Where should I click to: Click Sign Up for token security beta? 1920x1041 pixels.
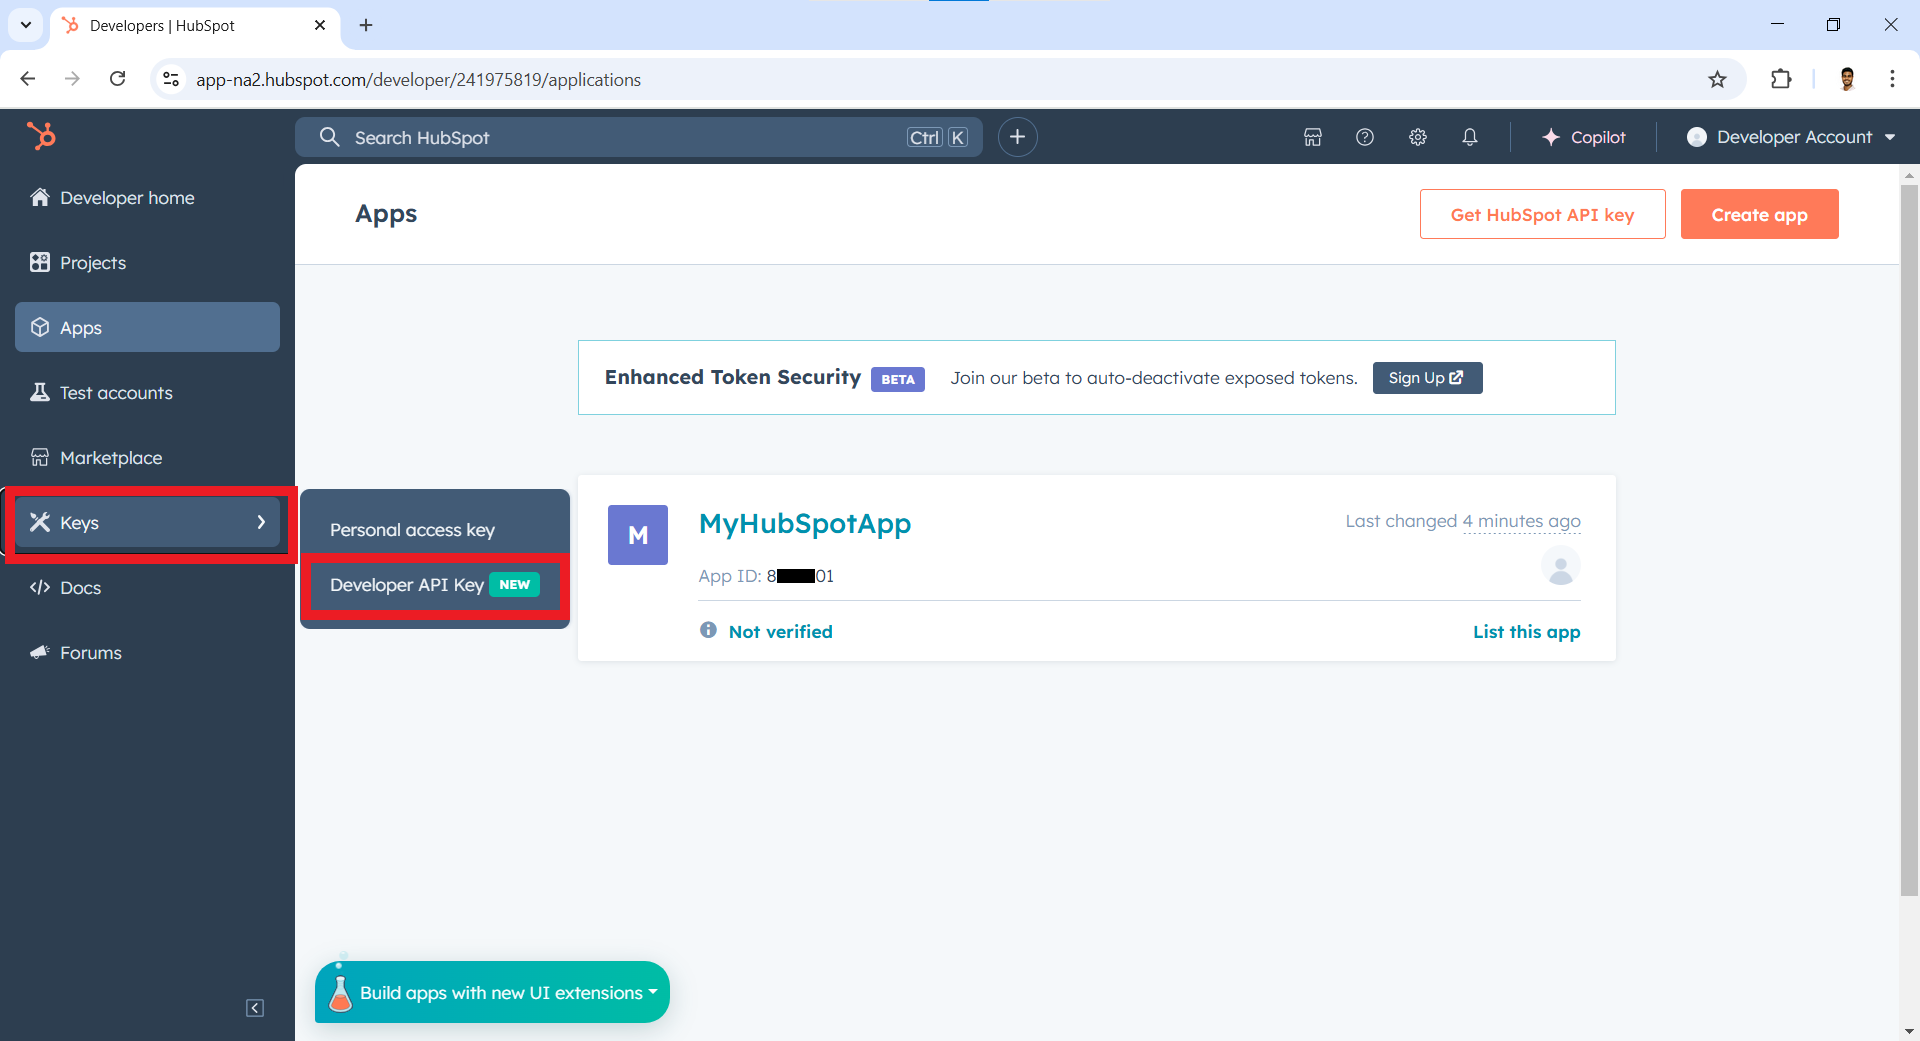point(1427,378)
